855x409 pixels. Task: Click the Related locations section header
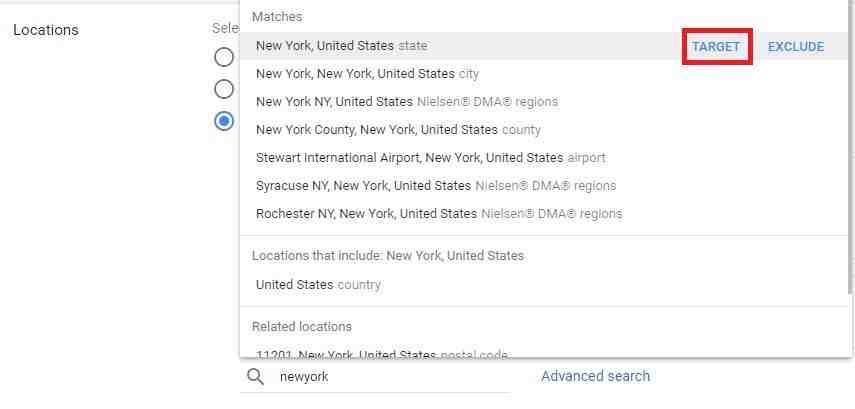point(302,327)
